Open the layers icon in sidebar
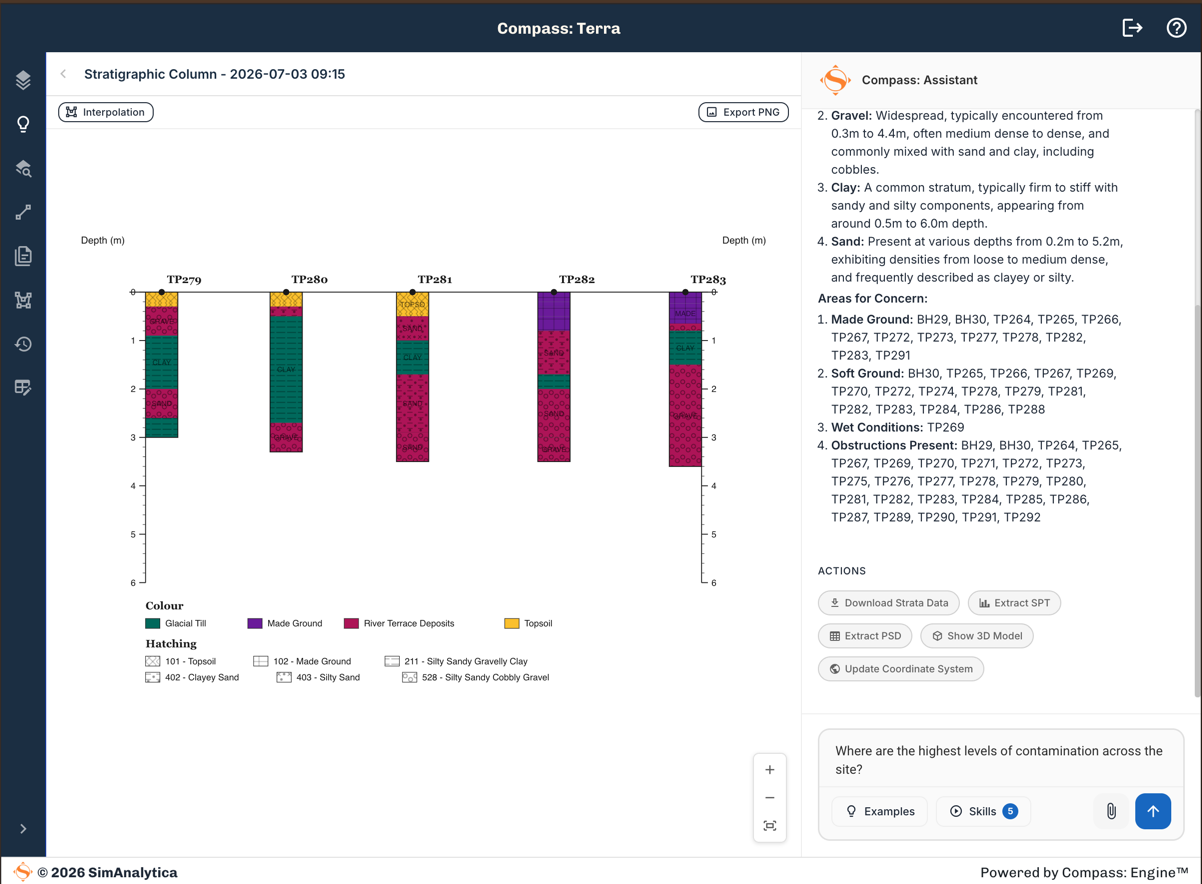This screenshot has height=884, width=1202. click(x=23, y=80)
